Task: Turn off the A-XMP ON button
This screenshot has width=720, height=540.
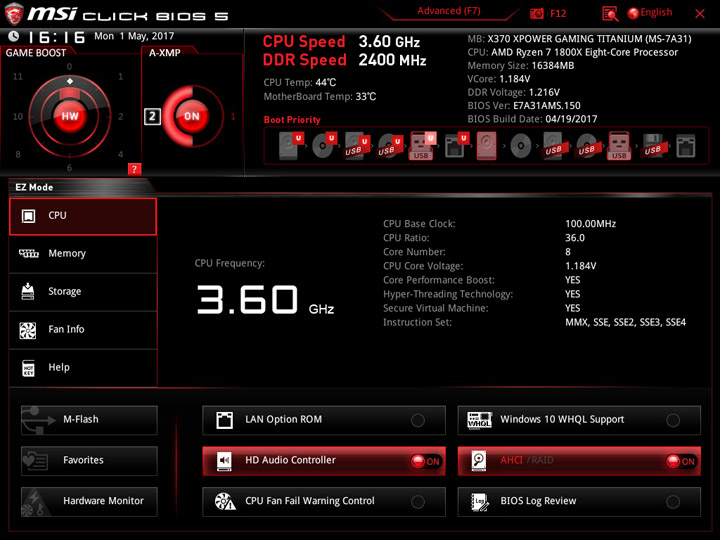Action: click(192, 116)
